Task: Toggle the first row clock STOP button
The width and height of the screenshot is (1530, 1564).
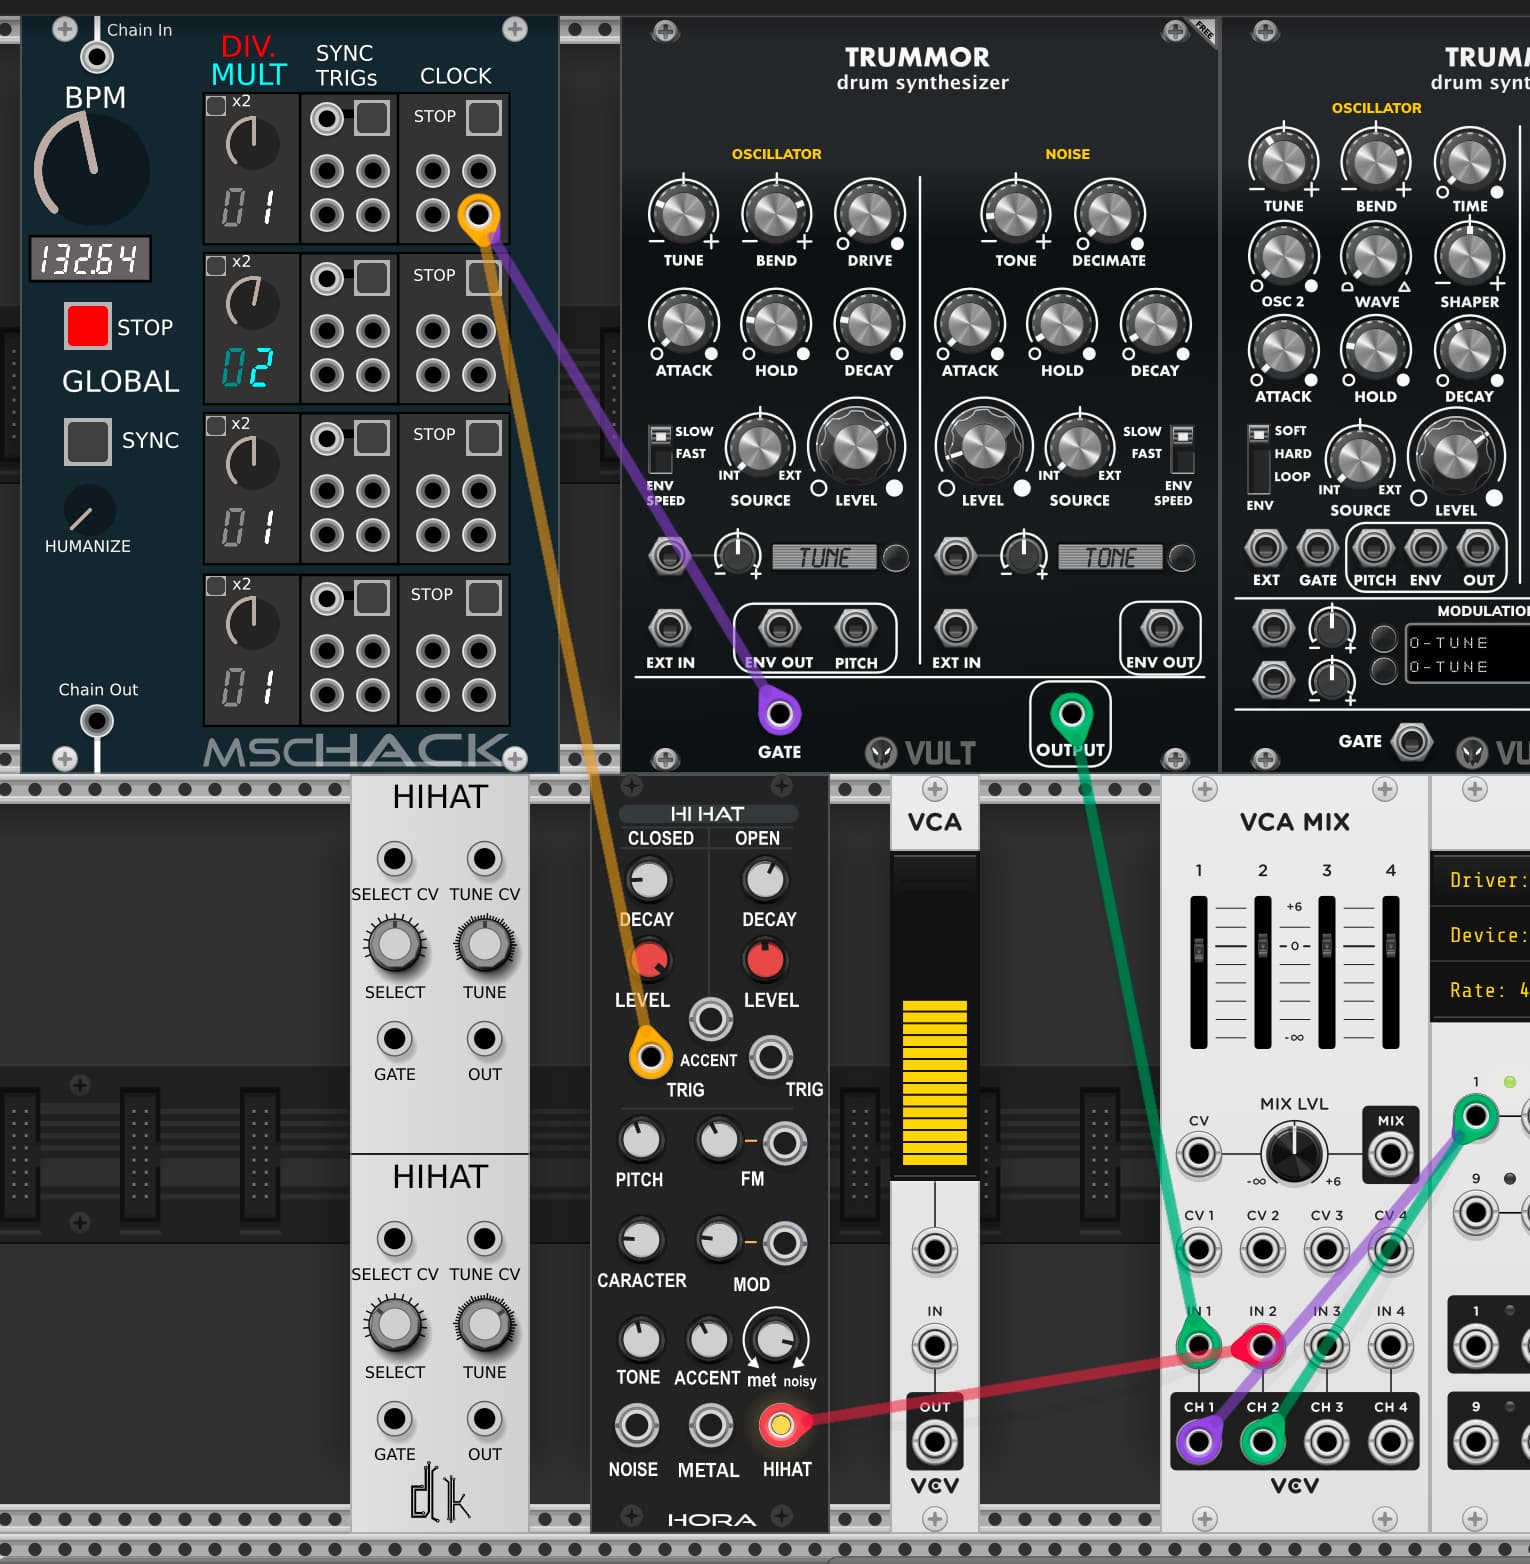Action: click(484, 117)
